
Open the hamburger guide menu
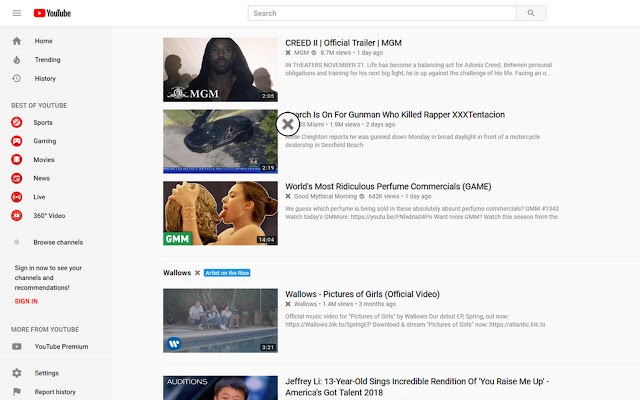coord(17,13)
